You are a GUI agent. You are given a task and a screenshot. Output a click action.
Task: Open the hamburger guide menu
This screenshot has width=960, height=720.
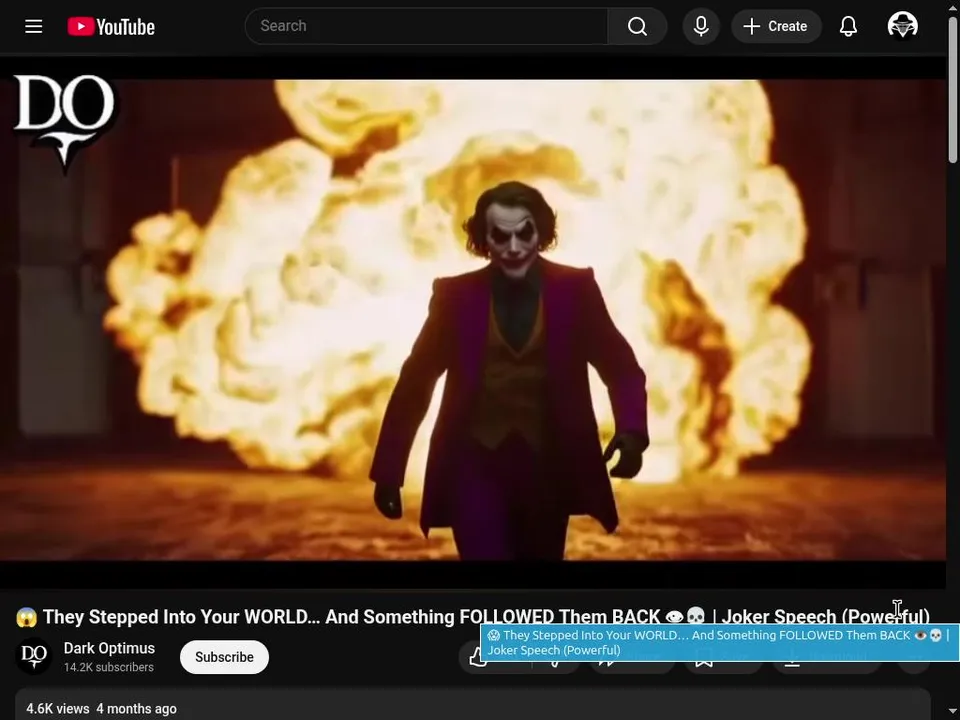pyautogui.click(x=34, y=26)
